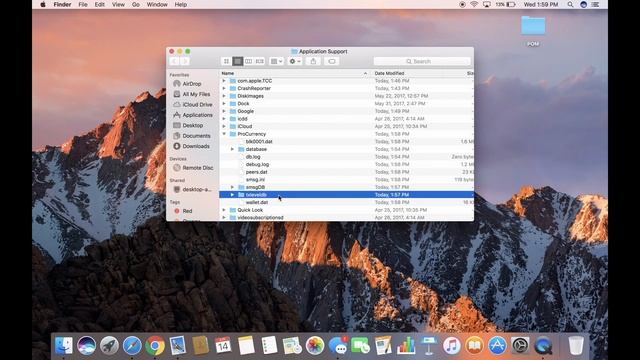Select the videosubscriptionsd folder row
The width and height of the screenshot is (640, 360).
coord(347,218)
